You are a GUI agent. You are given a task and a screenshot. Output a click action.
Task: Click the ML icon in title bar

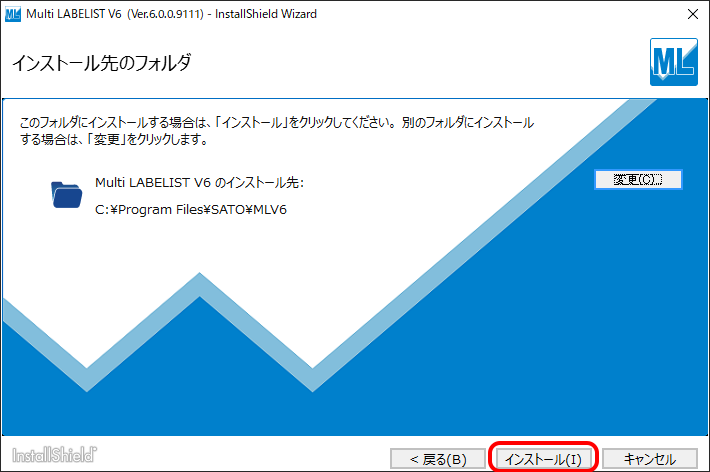coord(13,14)
